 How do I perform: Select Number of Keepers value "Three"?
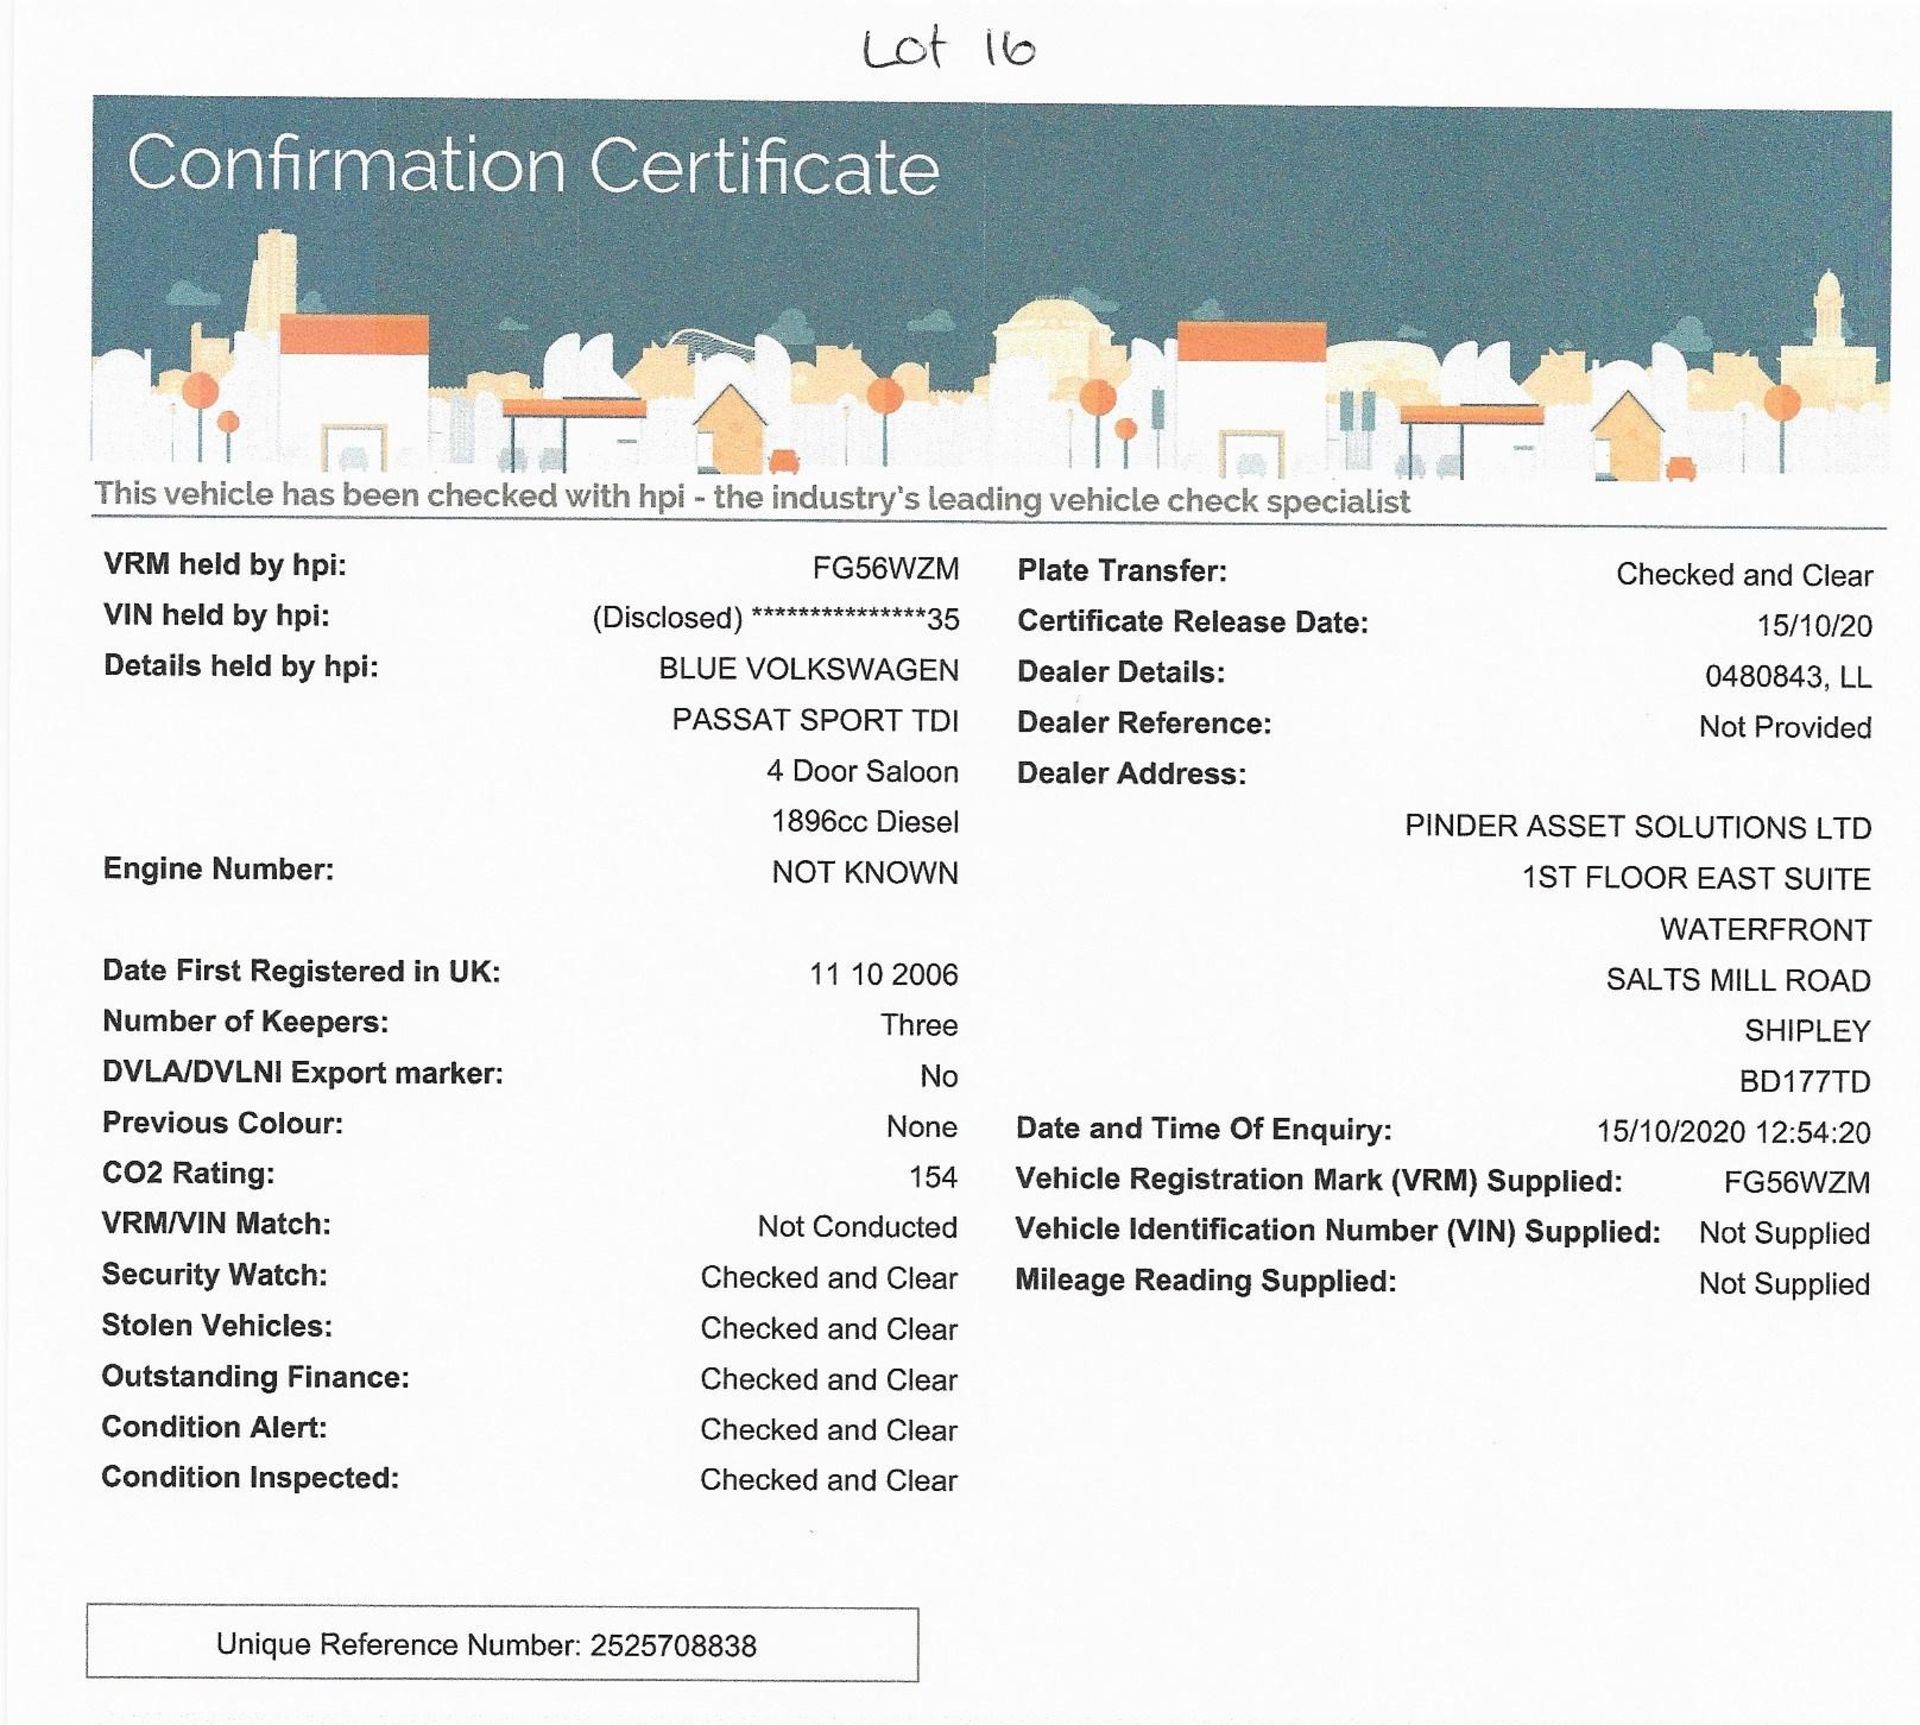[919, 1025]
